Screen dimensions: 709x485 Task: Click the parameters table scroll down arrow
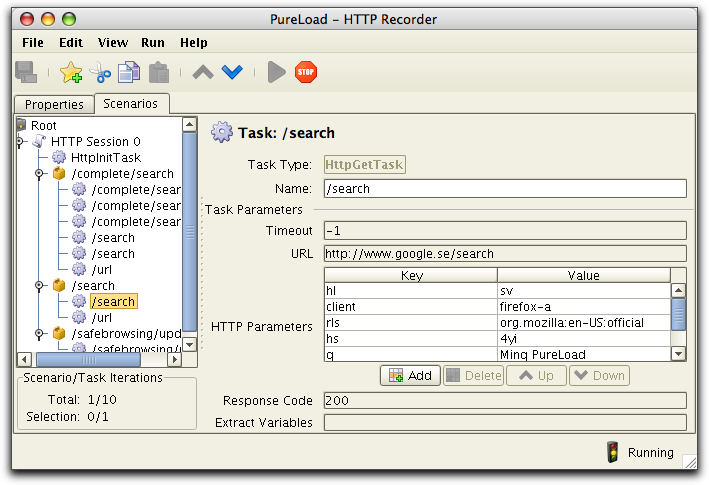678,354
